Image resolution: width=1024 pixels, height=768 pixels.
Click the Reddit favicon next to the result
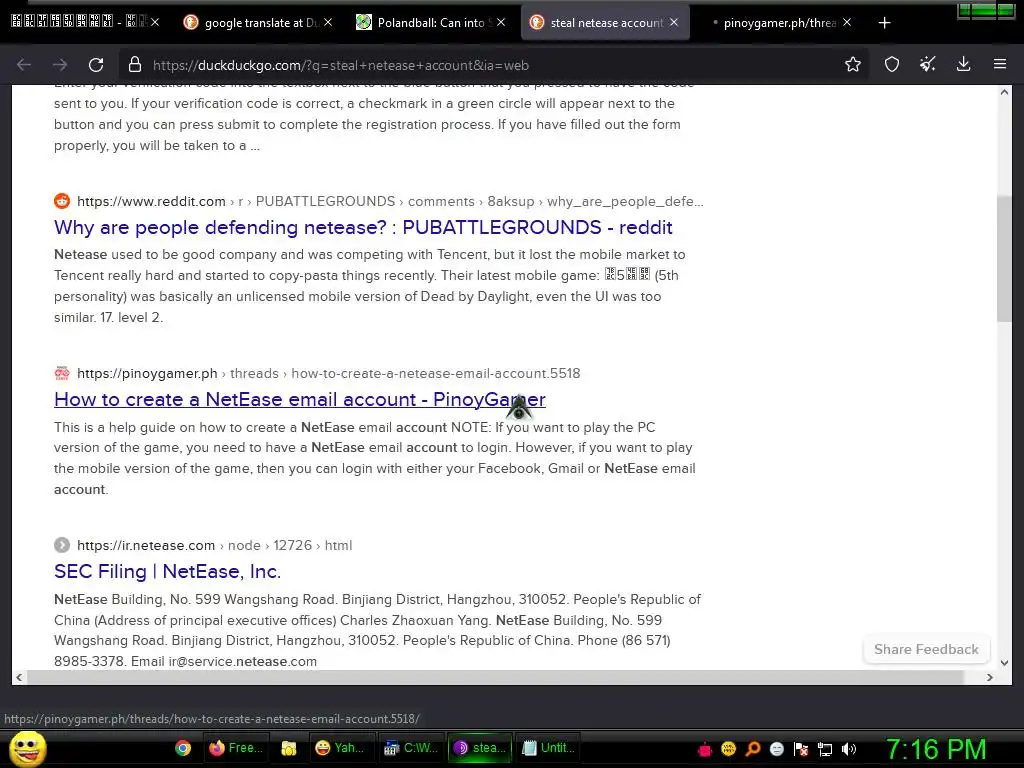pos(62,201)
